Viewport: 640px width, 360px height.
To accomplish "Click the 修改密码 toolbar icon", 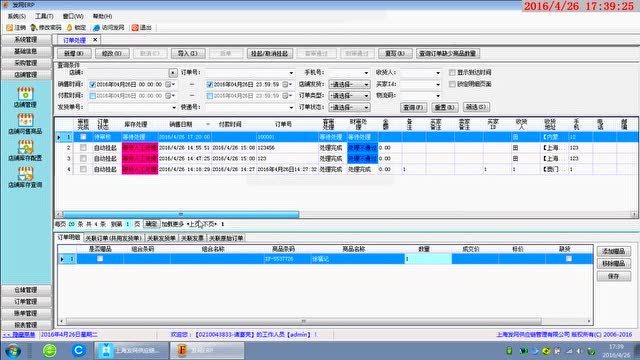I will 46,27.
